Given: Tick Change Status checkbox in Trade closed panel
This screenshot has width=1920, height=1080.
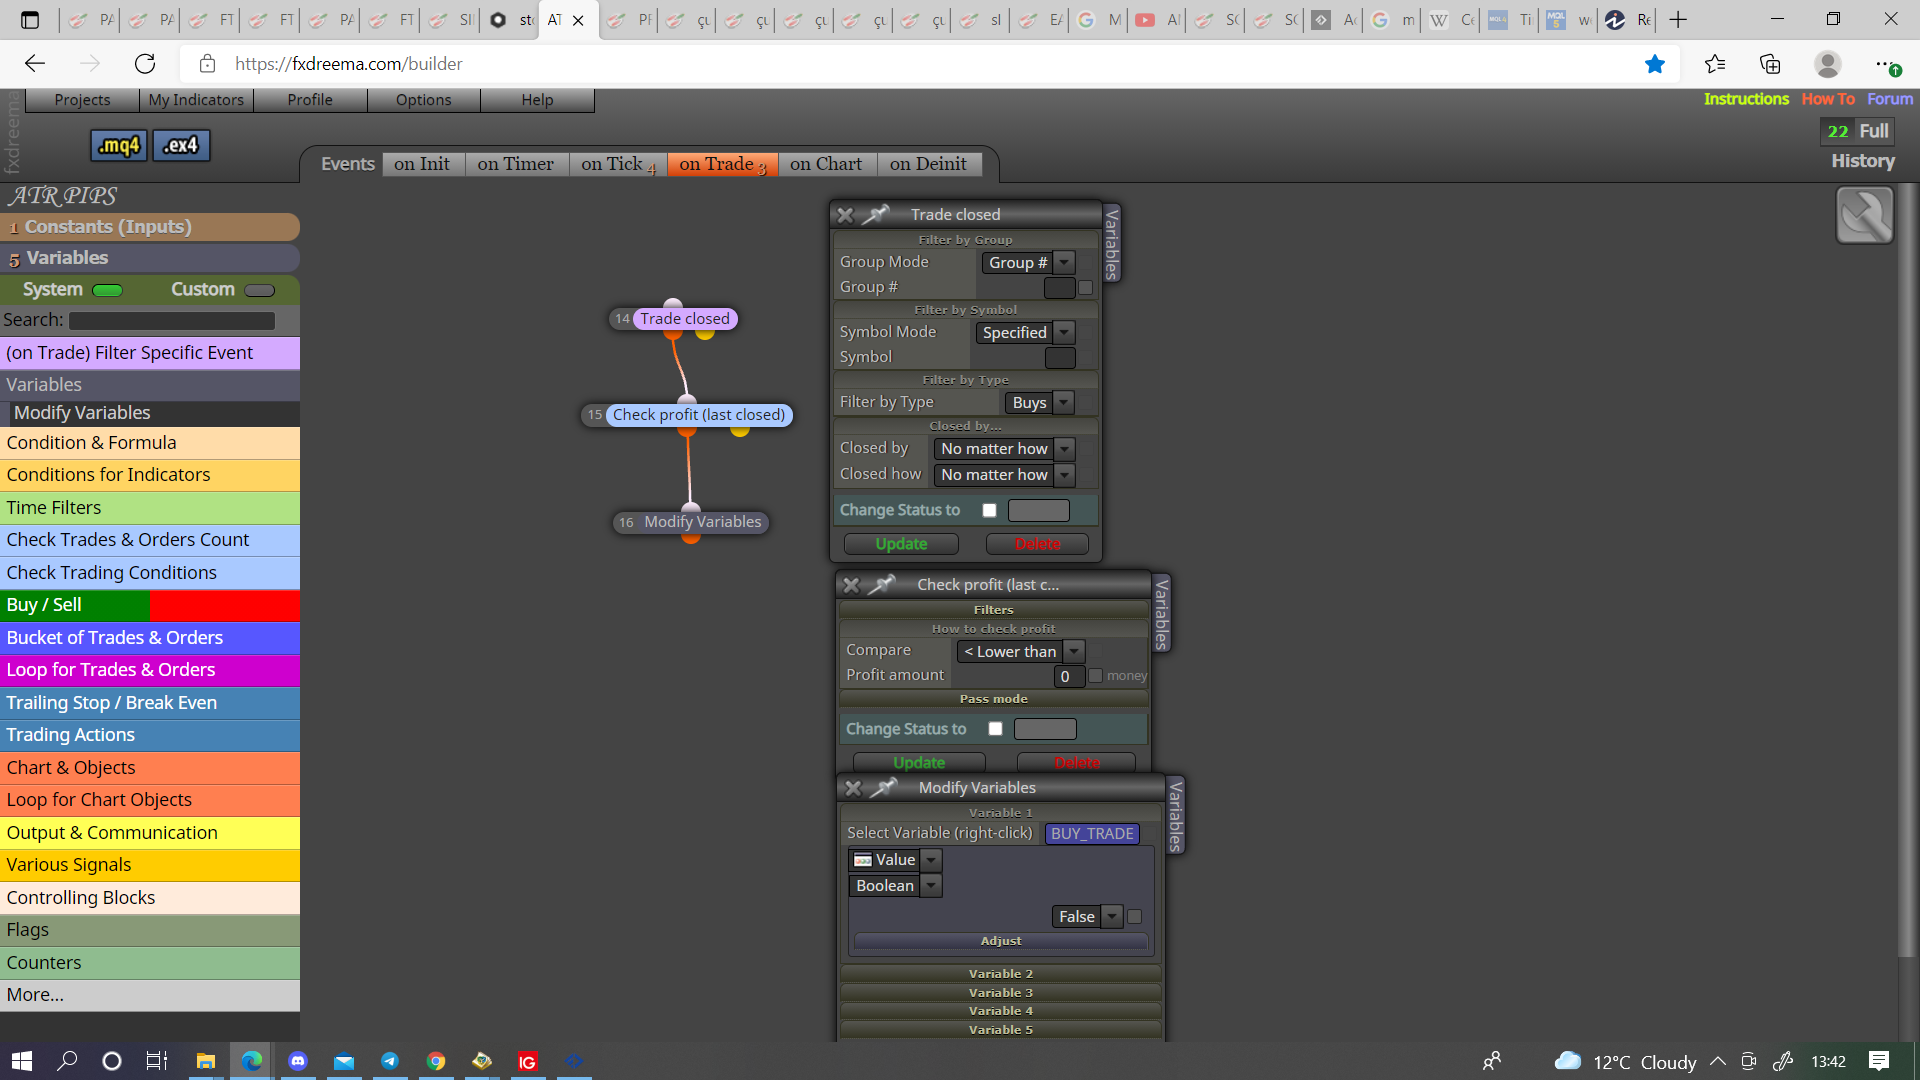Looking at the screenshot, I should click(989, 510).
